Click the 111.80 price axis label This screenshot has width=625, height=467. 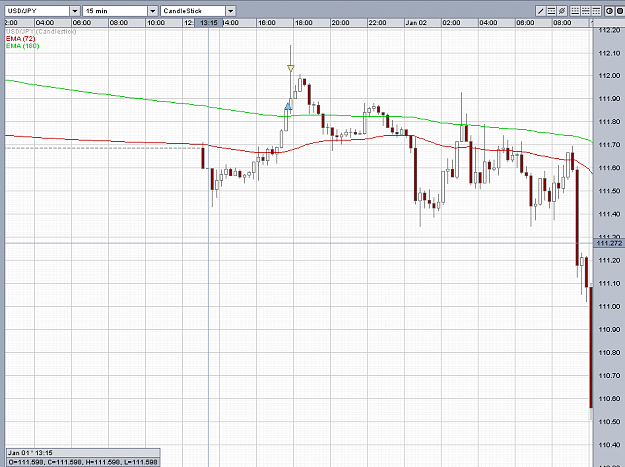tap(610, 122)
